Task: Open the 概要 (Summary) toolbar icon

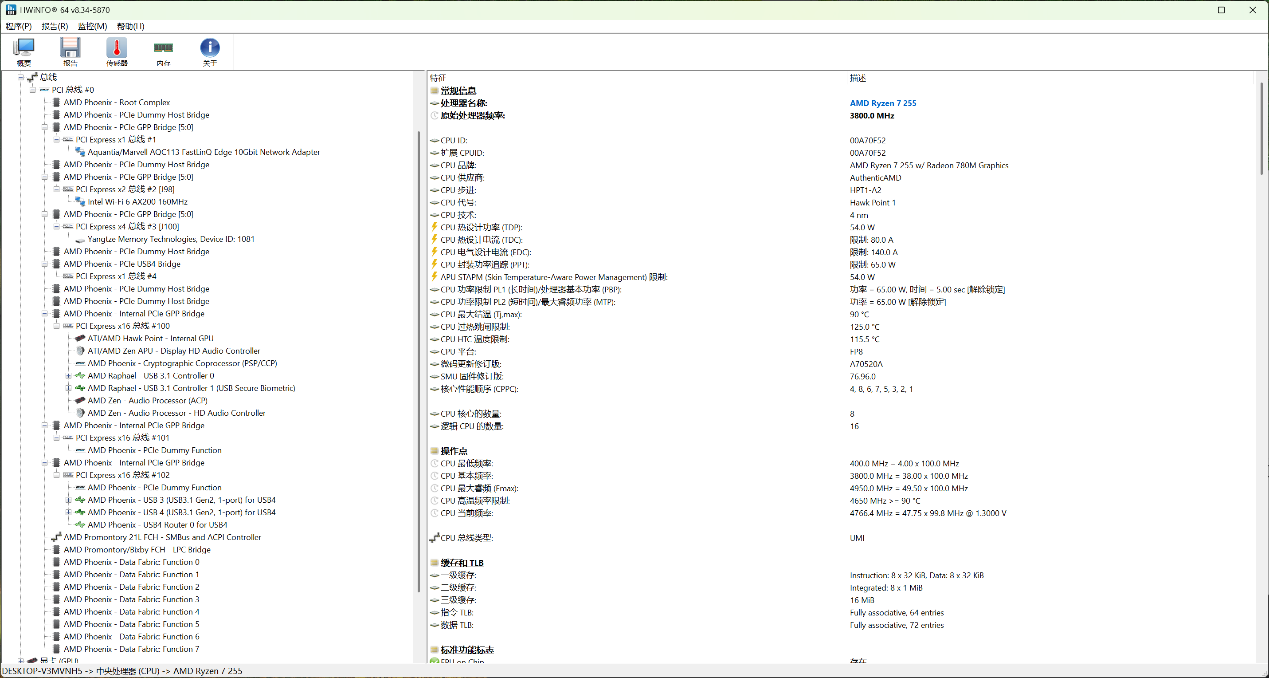Action: 23,49
